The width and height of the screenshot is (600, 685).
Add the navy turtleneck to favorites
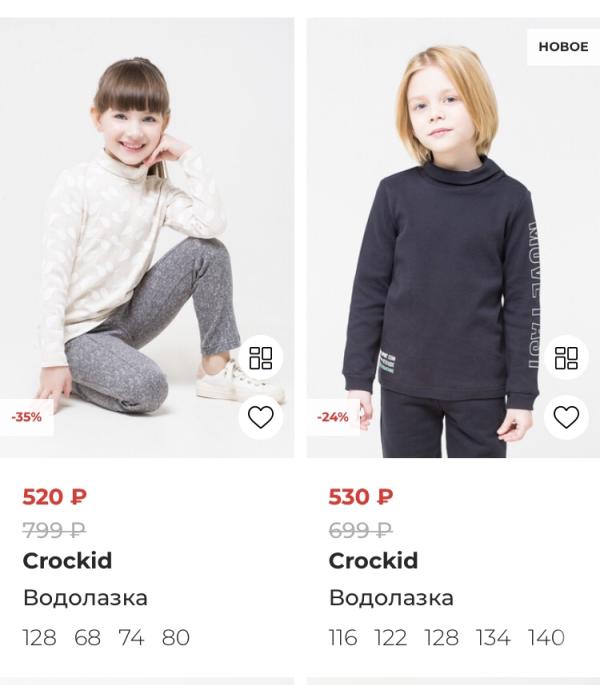tap(566, 417)
